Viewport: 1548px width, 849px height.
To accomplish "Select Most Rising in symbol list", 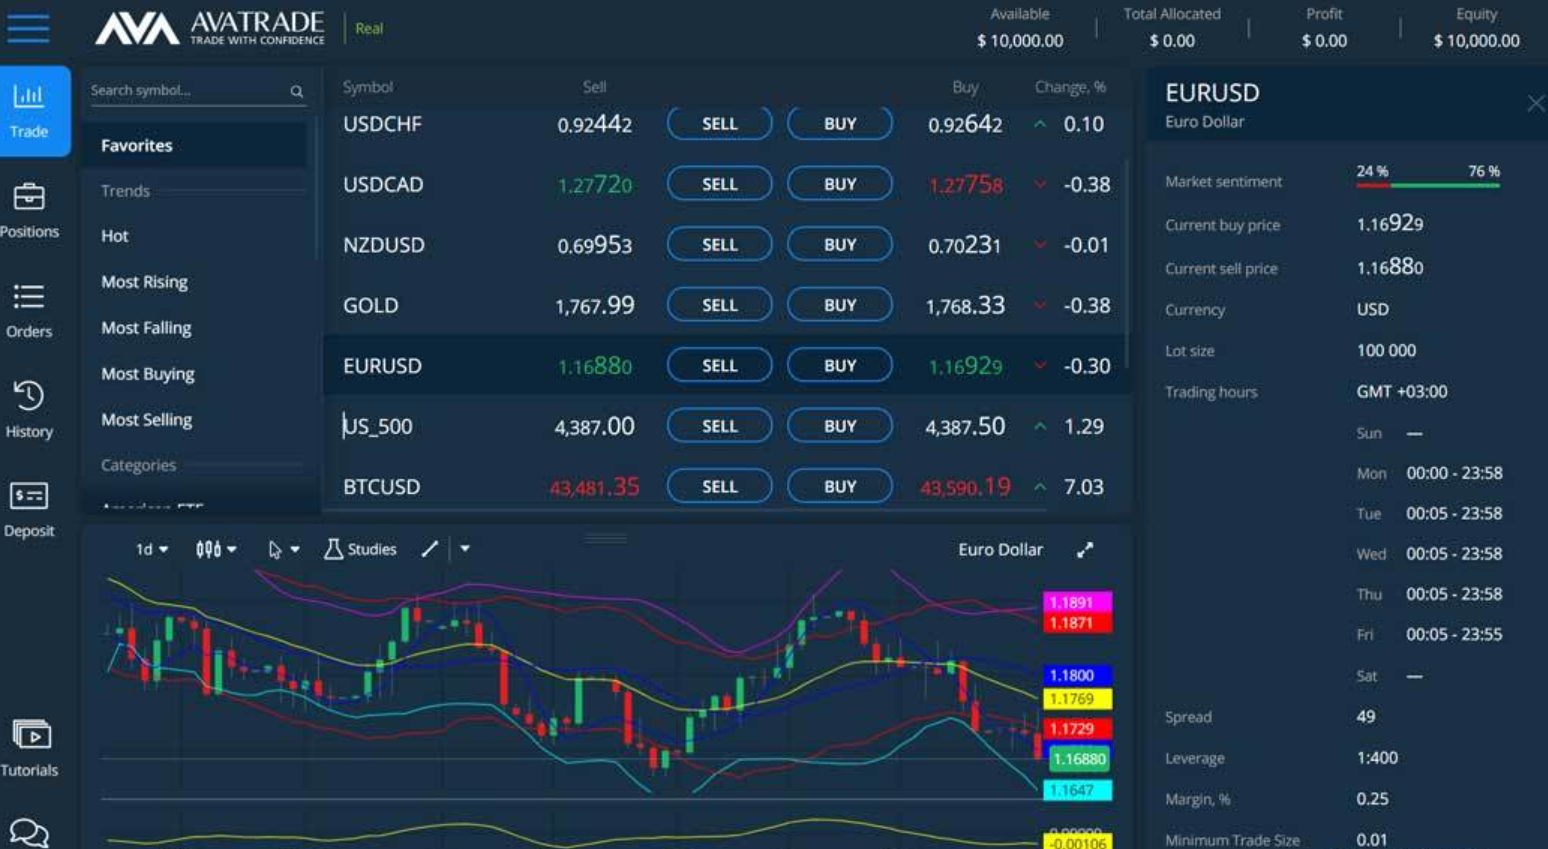I will [x=144, y=282].
